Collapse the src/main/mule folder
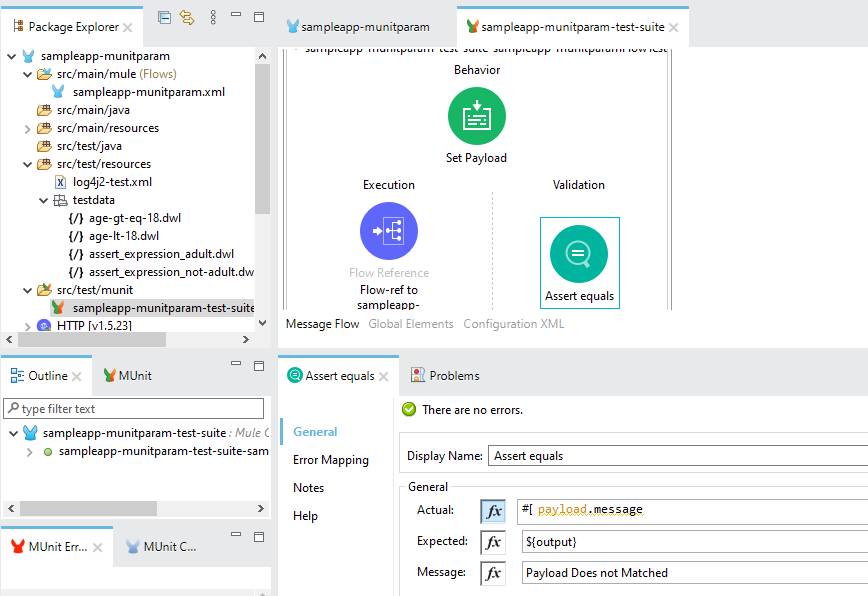868x596 pixels. point(27,74)
